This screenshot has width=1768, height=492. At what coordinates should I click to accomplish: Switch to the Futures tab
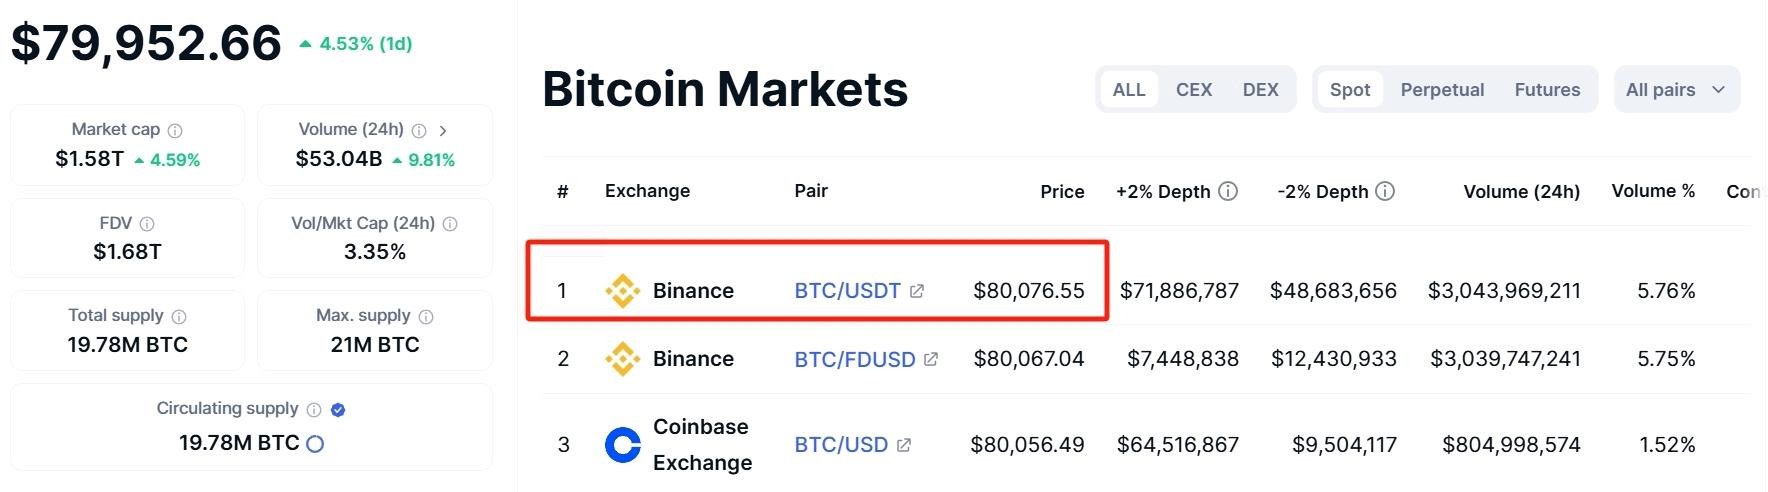tap(1547, 90)
